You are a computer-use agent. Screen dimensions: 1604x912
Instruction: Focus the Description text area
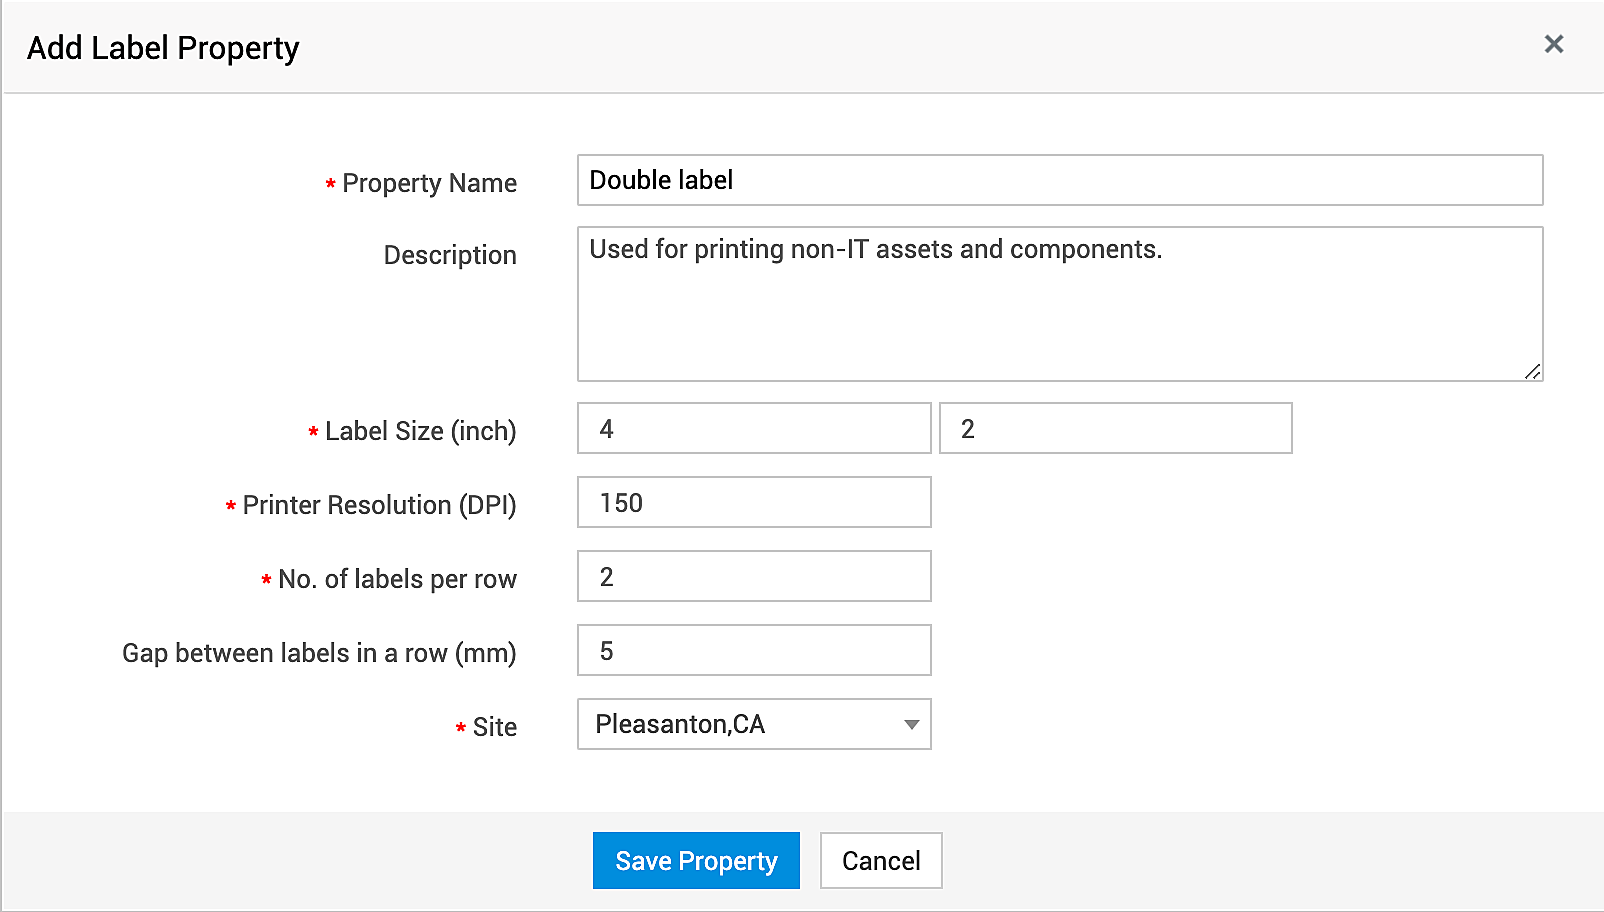click(1059, 304)
